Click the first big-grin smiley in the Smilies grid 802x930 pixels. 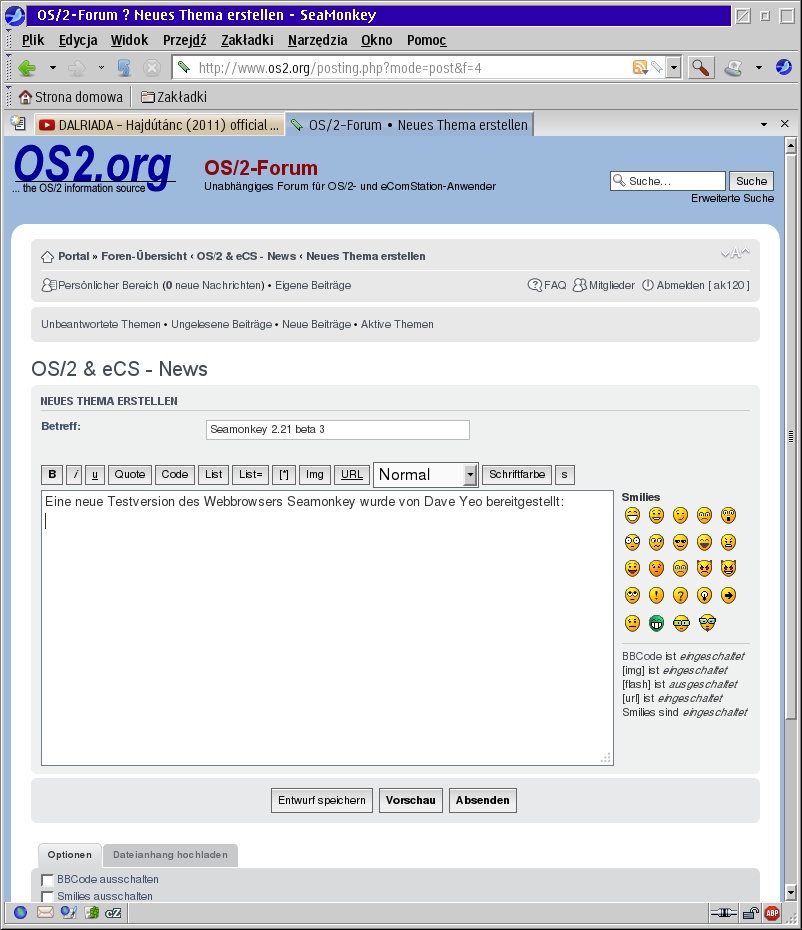[x=632, y=515]
